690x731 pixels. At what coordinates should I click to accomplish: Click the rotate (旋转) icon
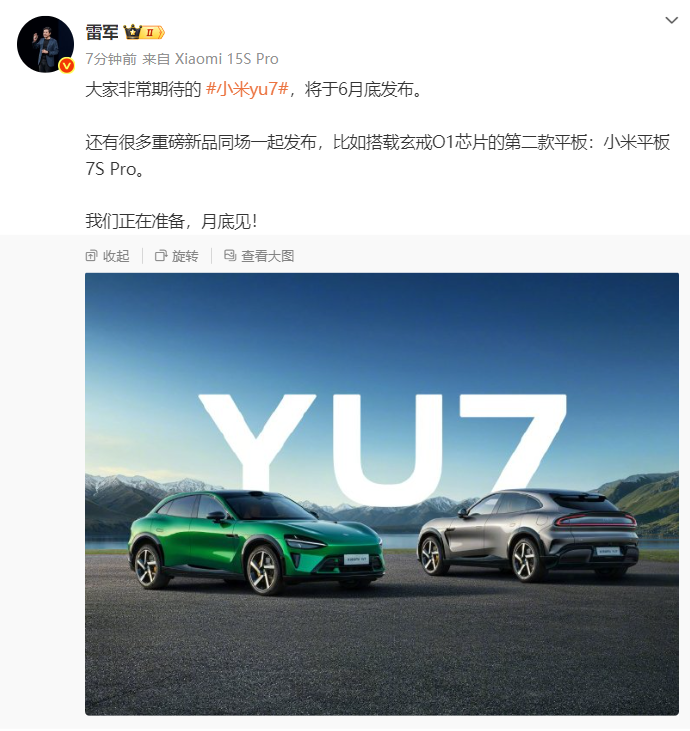pos(161,255)
